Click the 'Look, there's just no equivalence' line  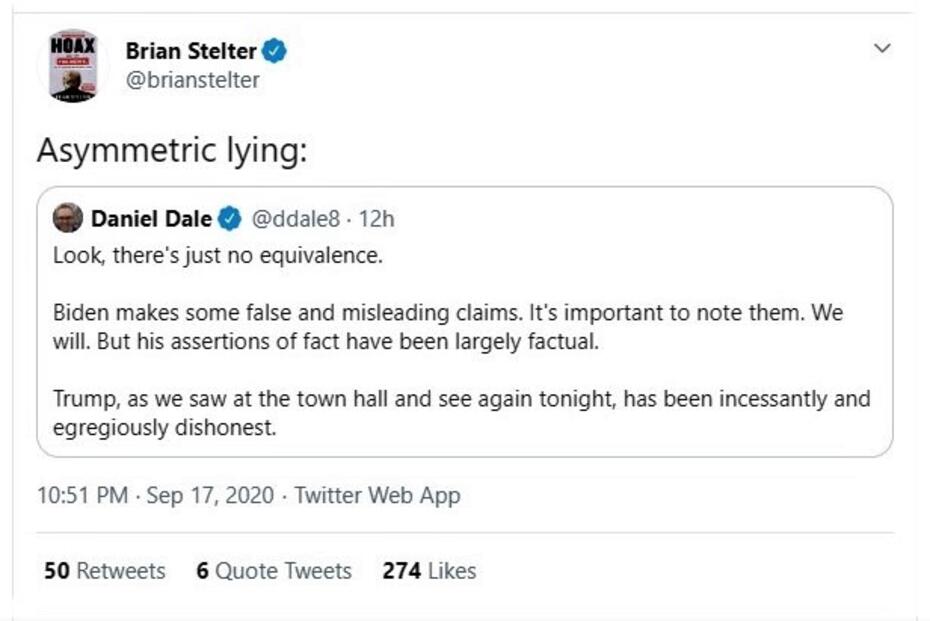click(x=218, y=255)
